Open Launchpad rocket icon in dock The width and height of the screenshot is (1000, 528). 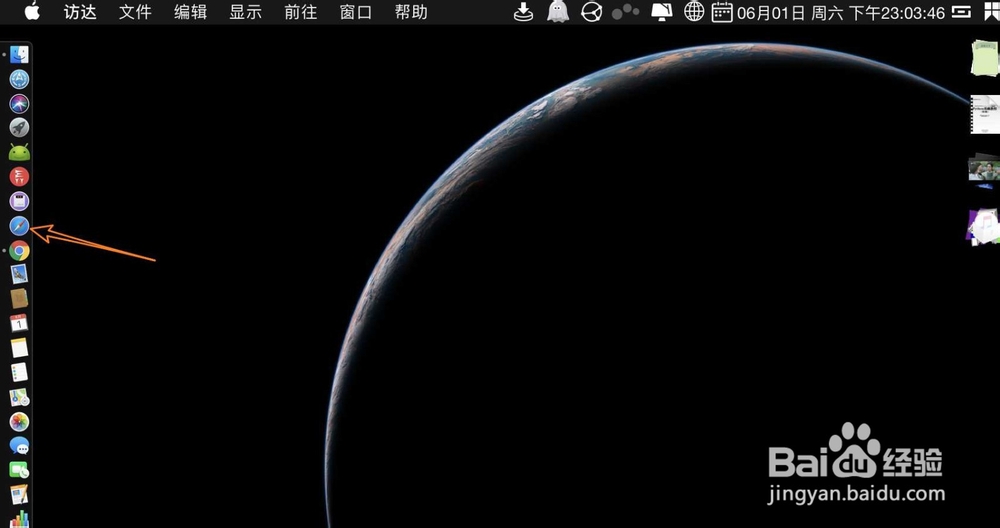pos(19,128)
